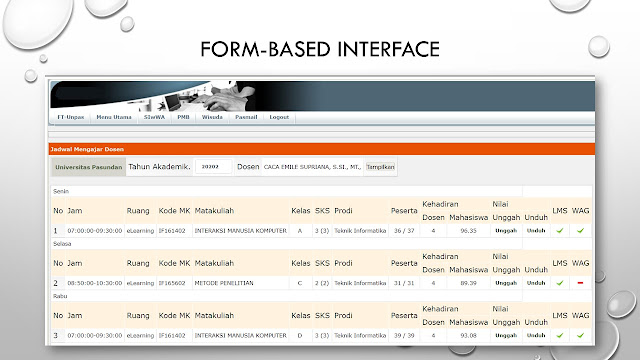
Task: Click course code IF165602
Action: pos(172,283)
